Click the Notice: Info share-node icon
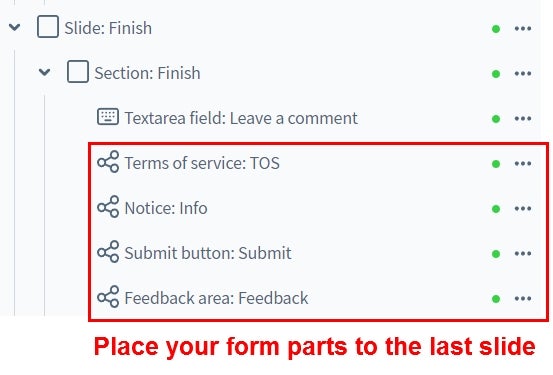This screenshot has width=553, height=375. coord(108,207)
